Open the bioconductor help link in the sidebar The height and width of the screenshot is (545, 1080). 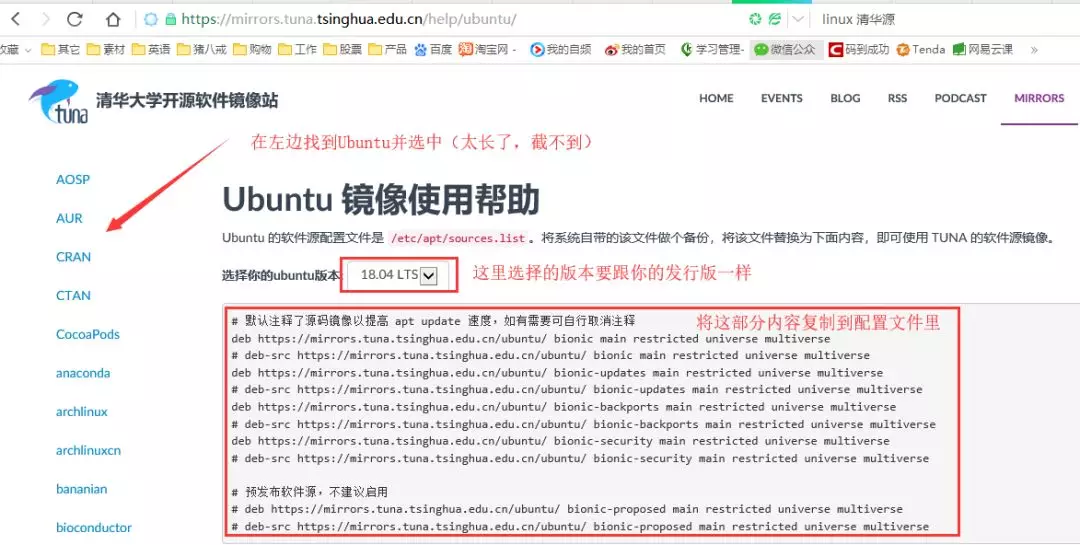(94, 527)
